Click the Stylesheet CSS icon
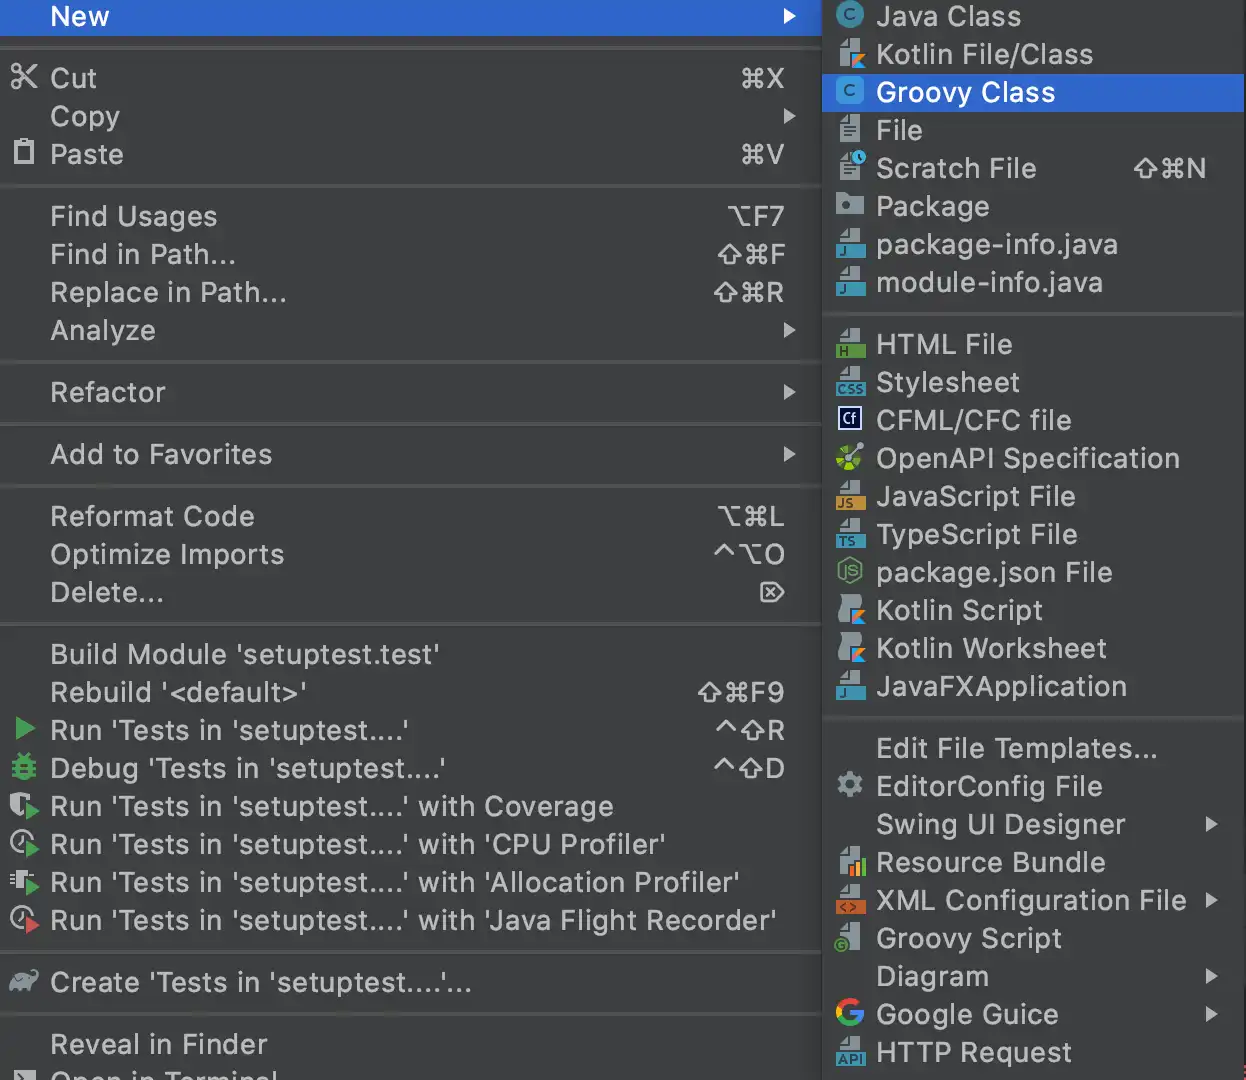The image size is (1246, 1080). coord(850,382)
